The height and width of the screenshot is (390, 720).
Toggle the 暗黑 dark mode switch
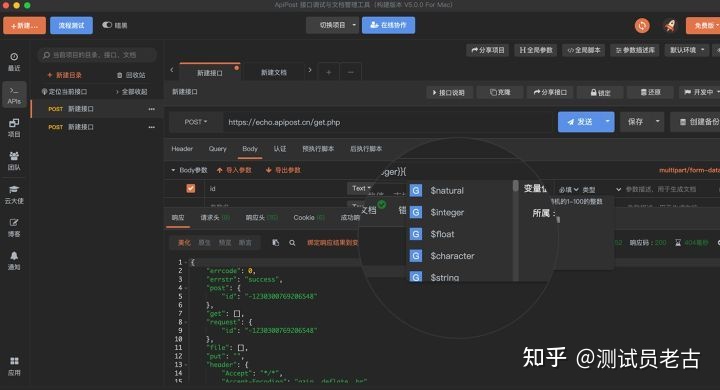click(107, 25)
